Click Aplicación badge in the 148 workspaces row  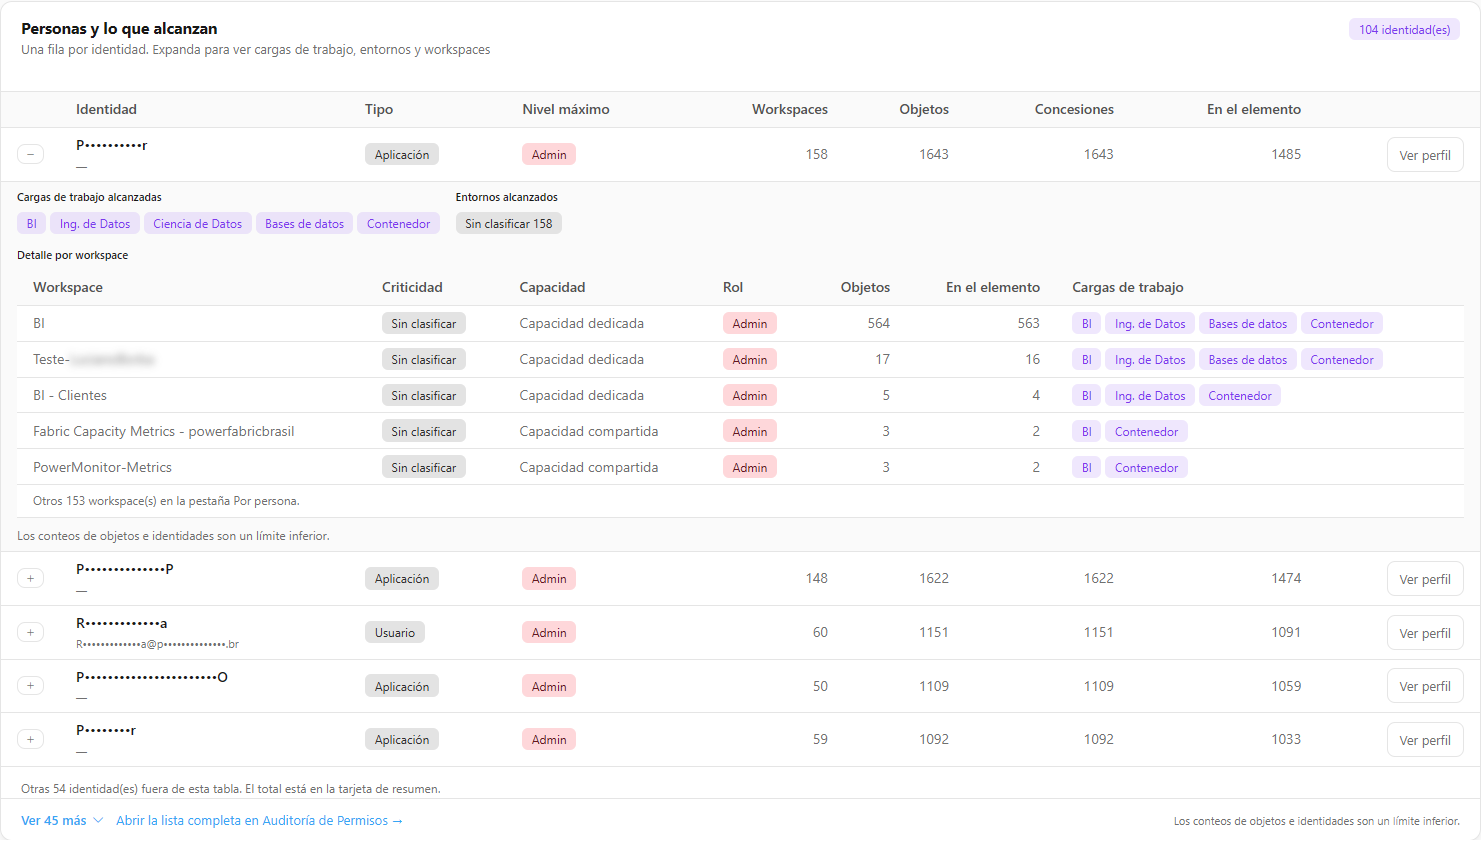tap(402, 579)
